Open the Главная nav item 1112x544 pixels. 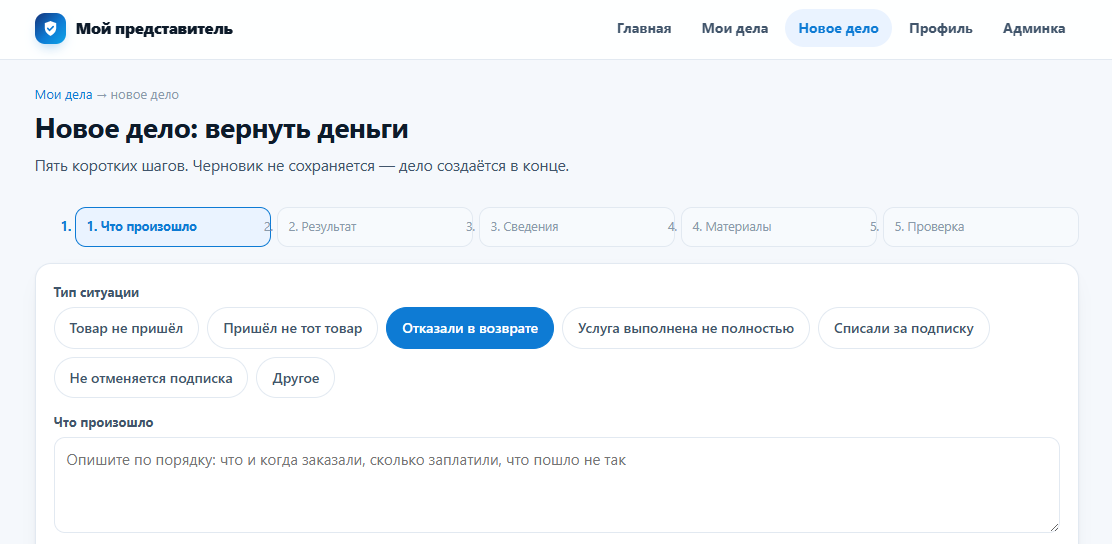(x=644, y=28)
